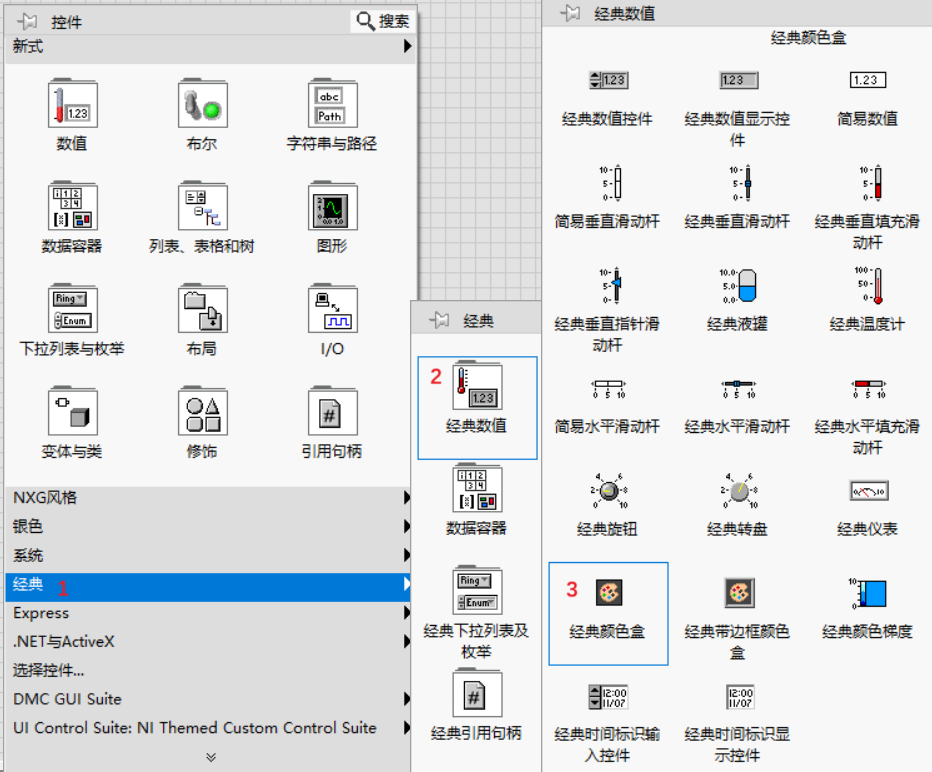Select the 经典带边框颜色盒 control
932x772 pixels.
tap(739, 593)
